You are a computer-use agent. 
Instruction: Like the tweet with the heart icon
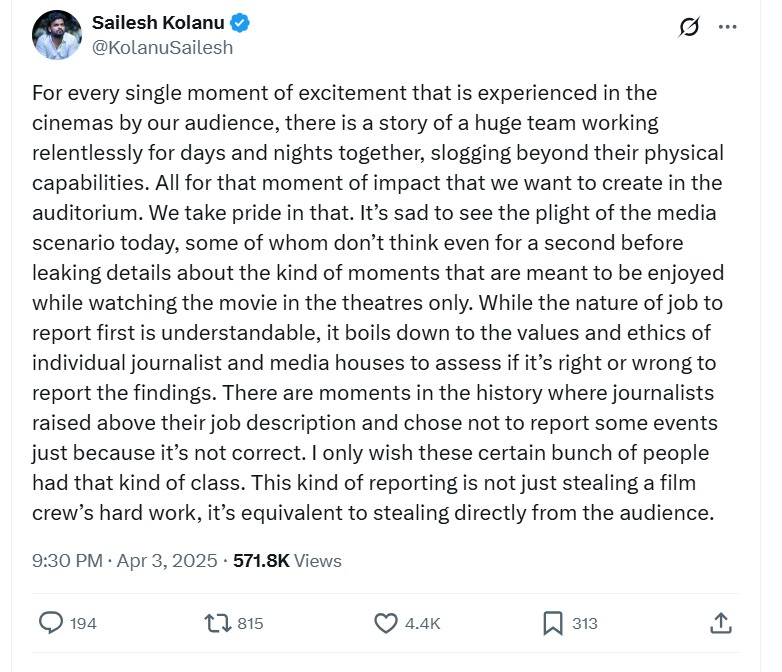(x=386, y=623)
